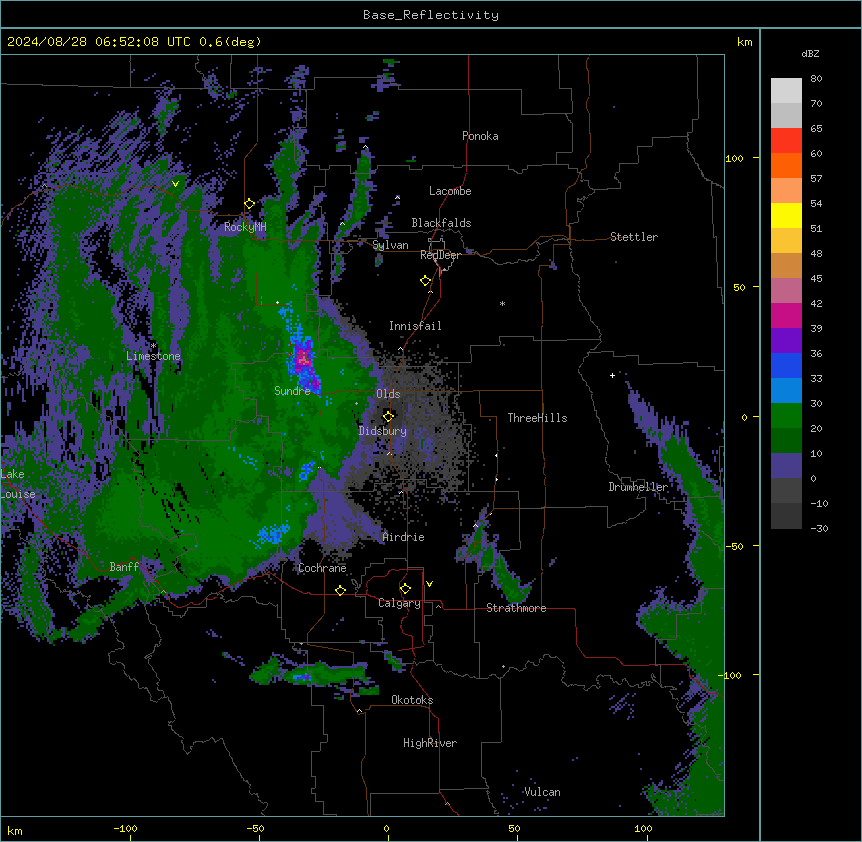
Task: Select the blue 33–36 dBZ legend swatch
Action: pos(786,365)
